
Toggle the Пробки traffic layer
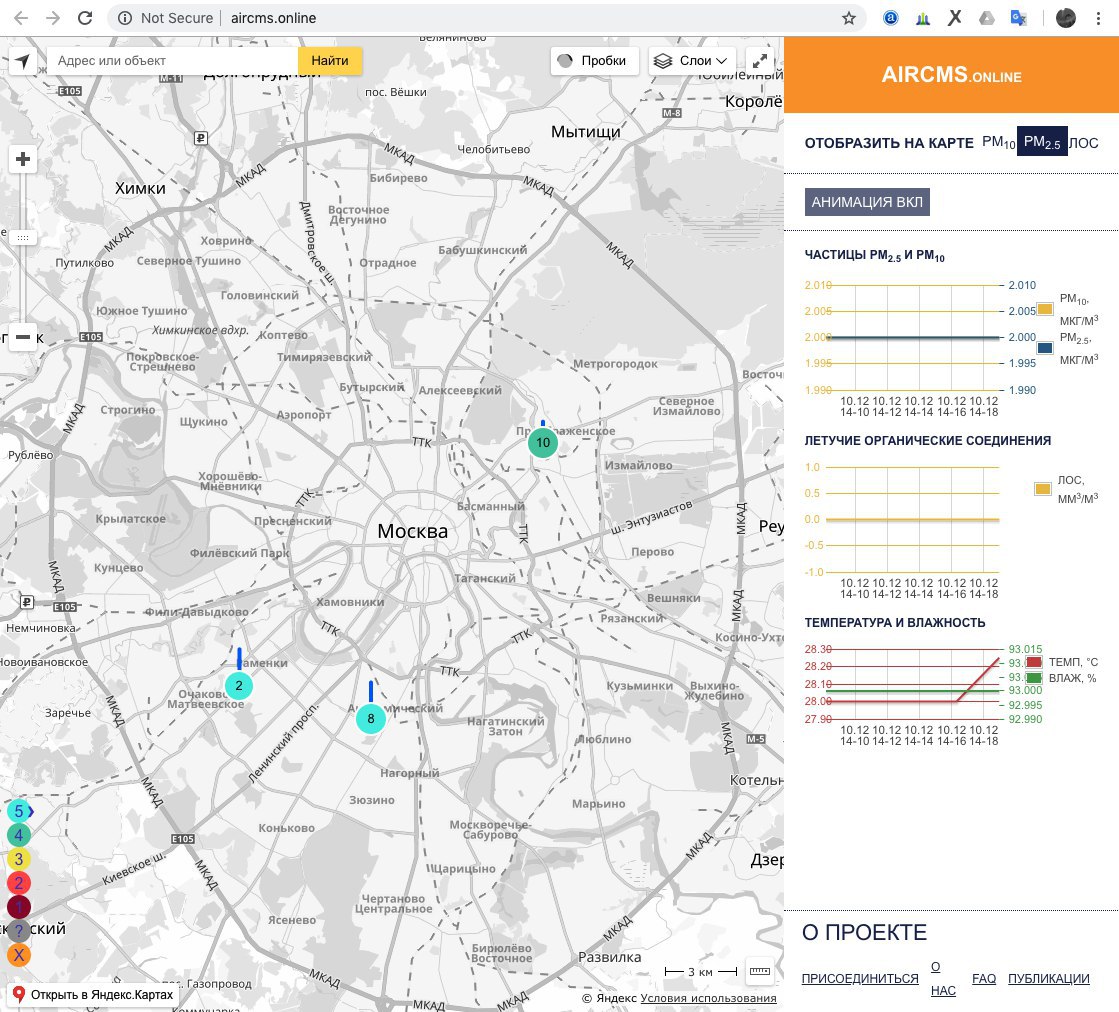594,61
